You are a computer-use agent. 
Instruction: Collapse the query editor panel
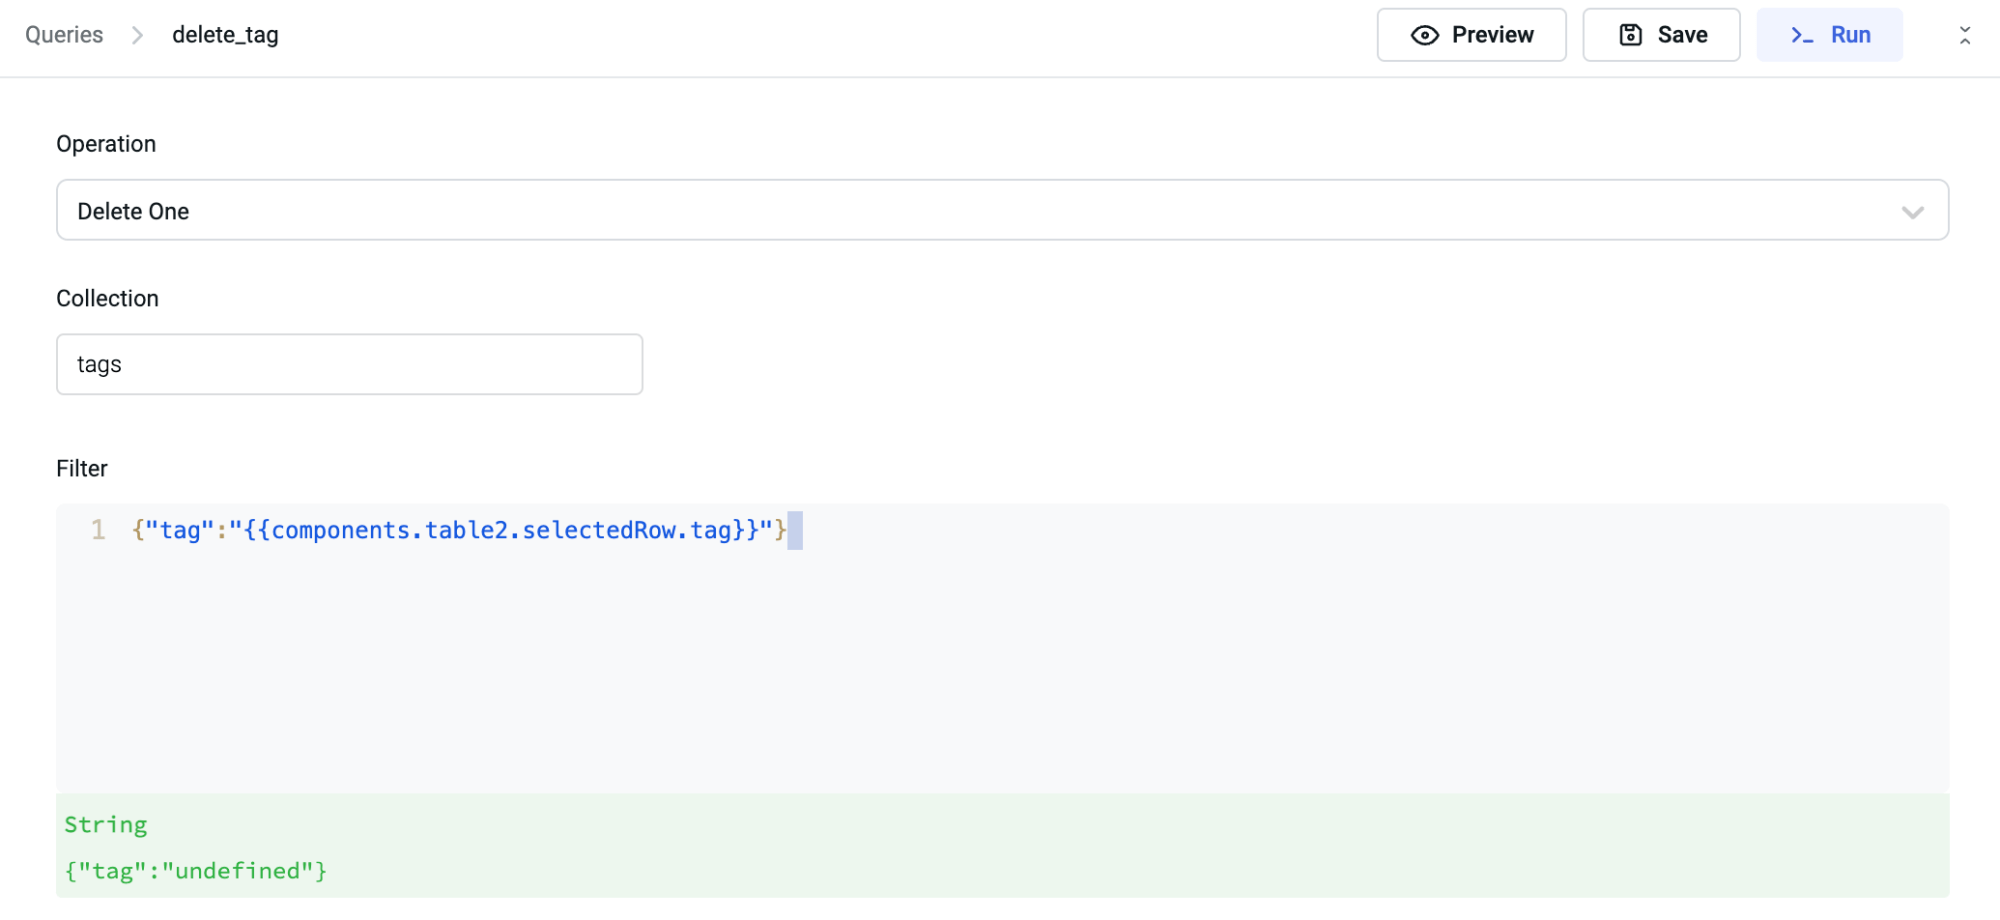[1964, 36]
